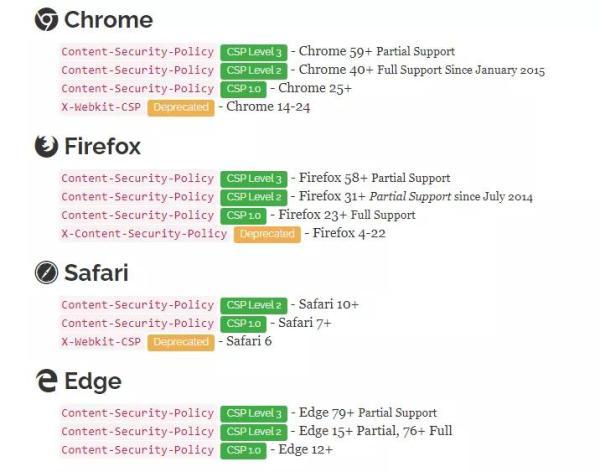The height and width of the screenshot is (472, 600).
Task: Click the Safari section heading
Action: [96, 273]
